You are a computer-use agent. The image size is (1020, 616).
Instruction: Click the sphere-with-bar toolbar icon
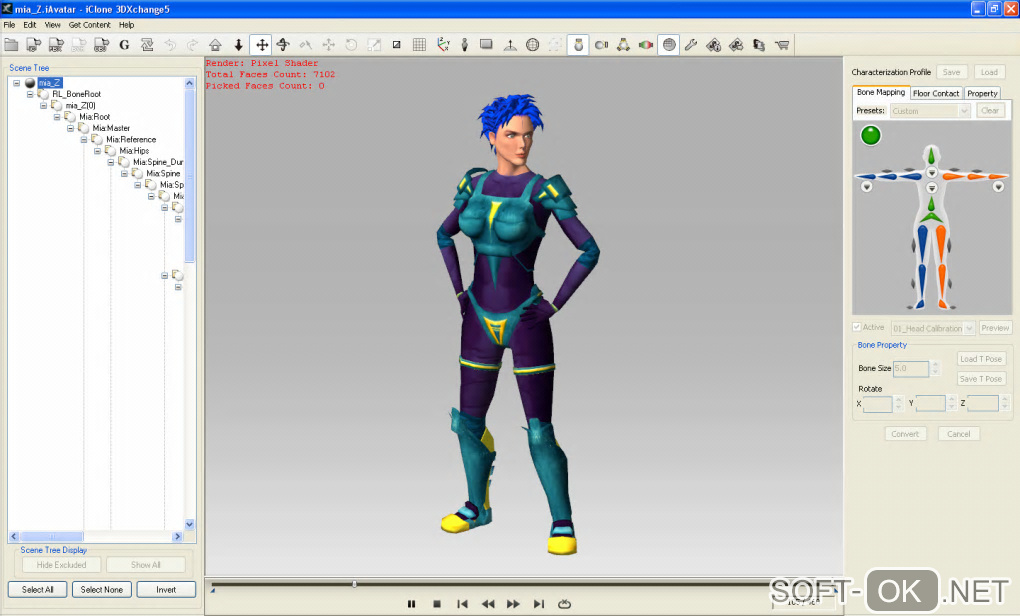(601, 45)
